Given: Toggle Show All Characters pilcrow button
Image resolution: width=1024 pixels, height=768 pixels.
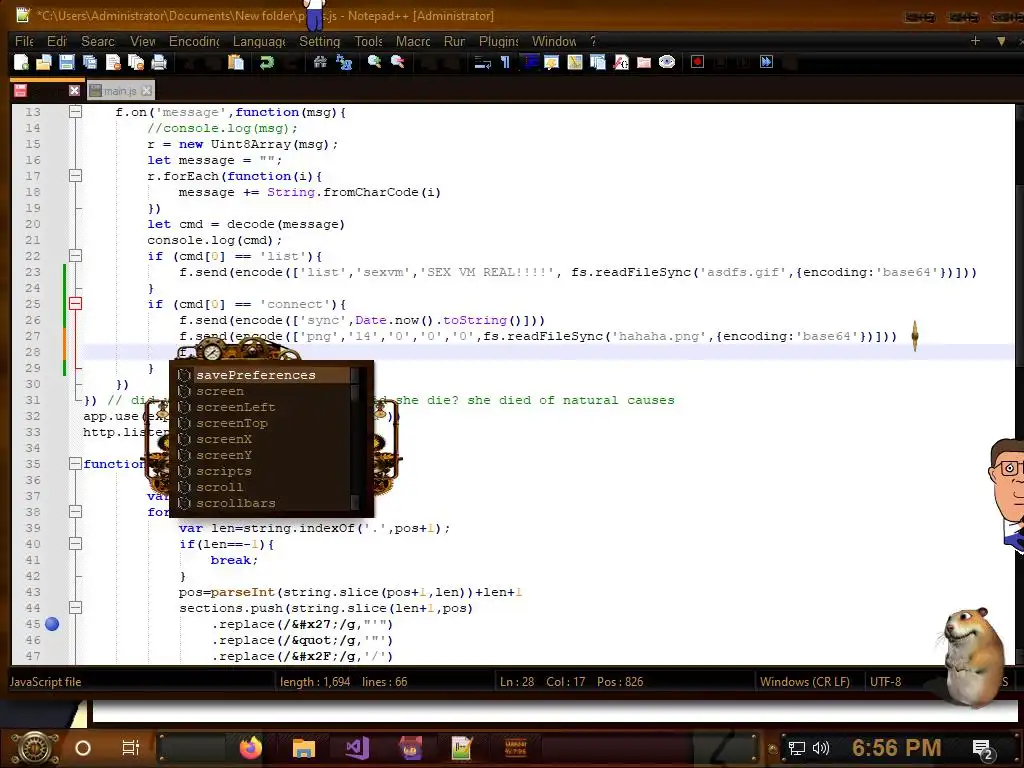Looking at the screenshot, I should tap(505, 62).
